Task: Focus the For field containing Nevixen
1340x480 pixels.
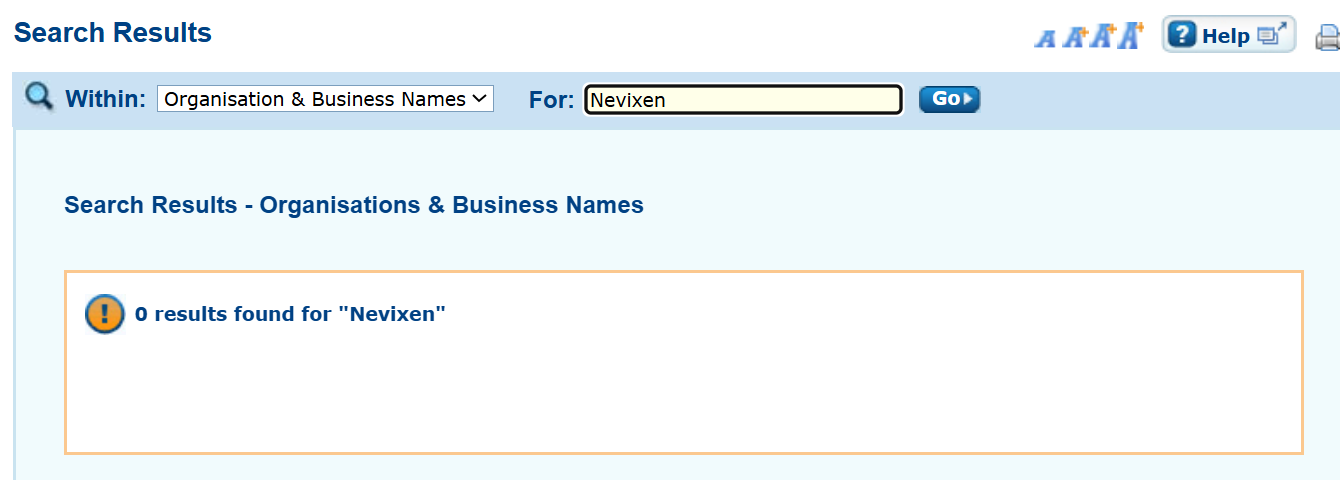Action: [743, 100]
